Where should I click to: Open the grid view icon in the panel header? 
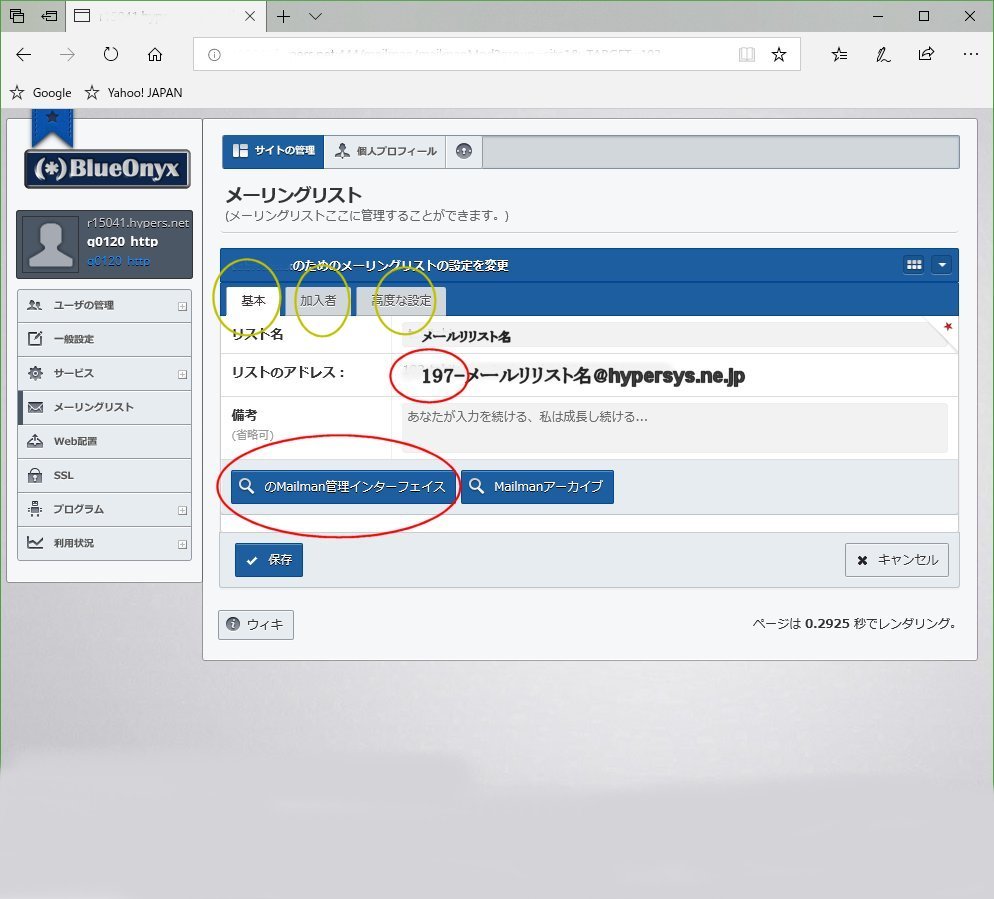tap(913, 264)
